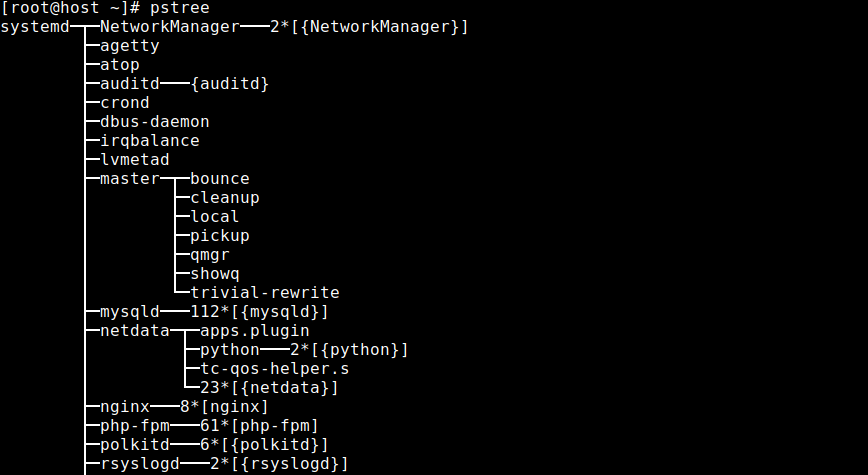Click the irqbalance process entry
The width and height of the screenshot is (868, 475).
pos(149,141)
